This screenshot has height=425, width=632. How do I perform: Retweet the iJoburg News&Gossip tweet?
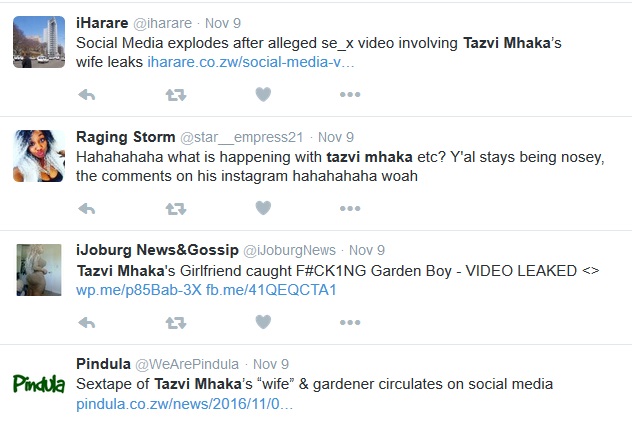(175, 322)
